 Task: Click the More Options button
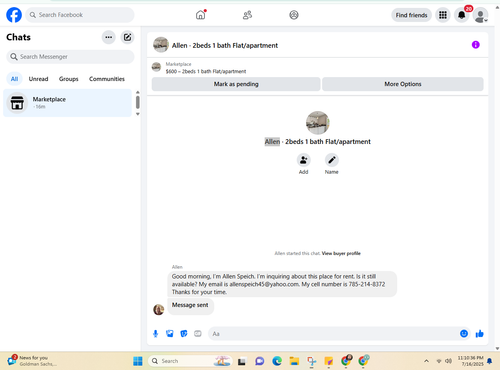[403, 84]
